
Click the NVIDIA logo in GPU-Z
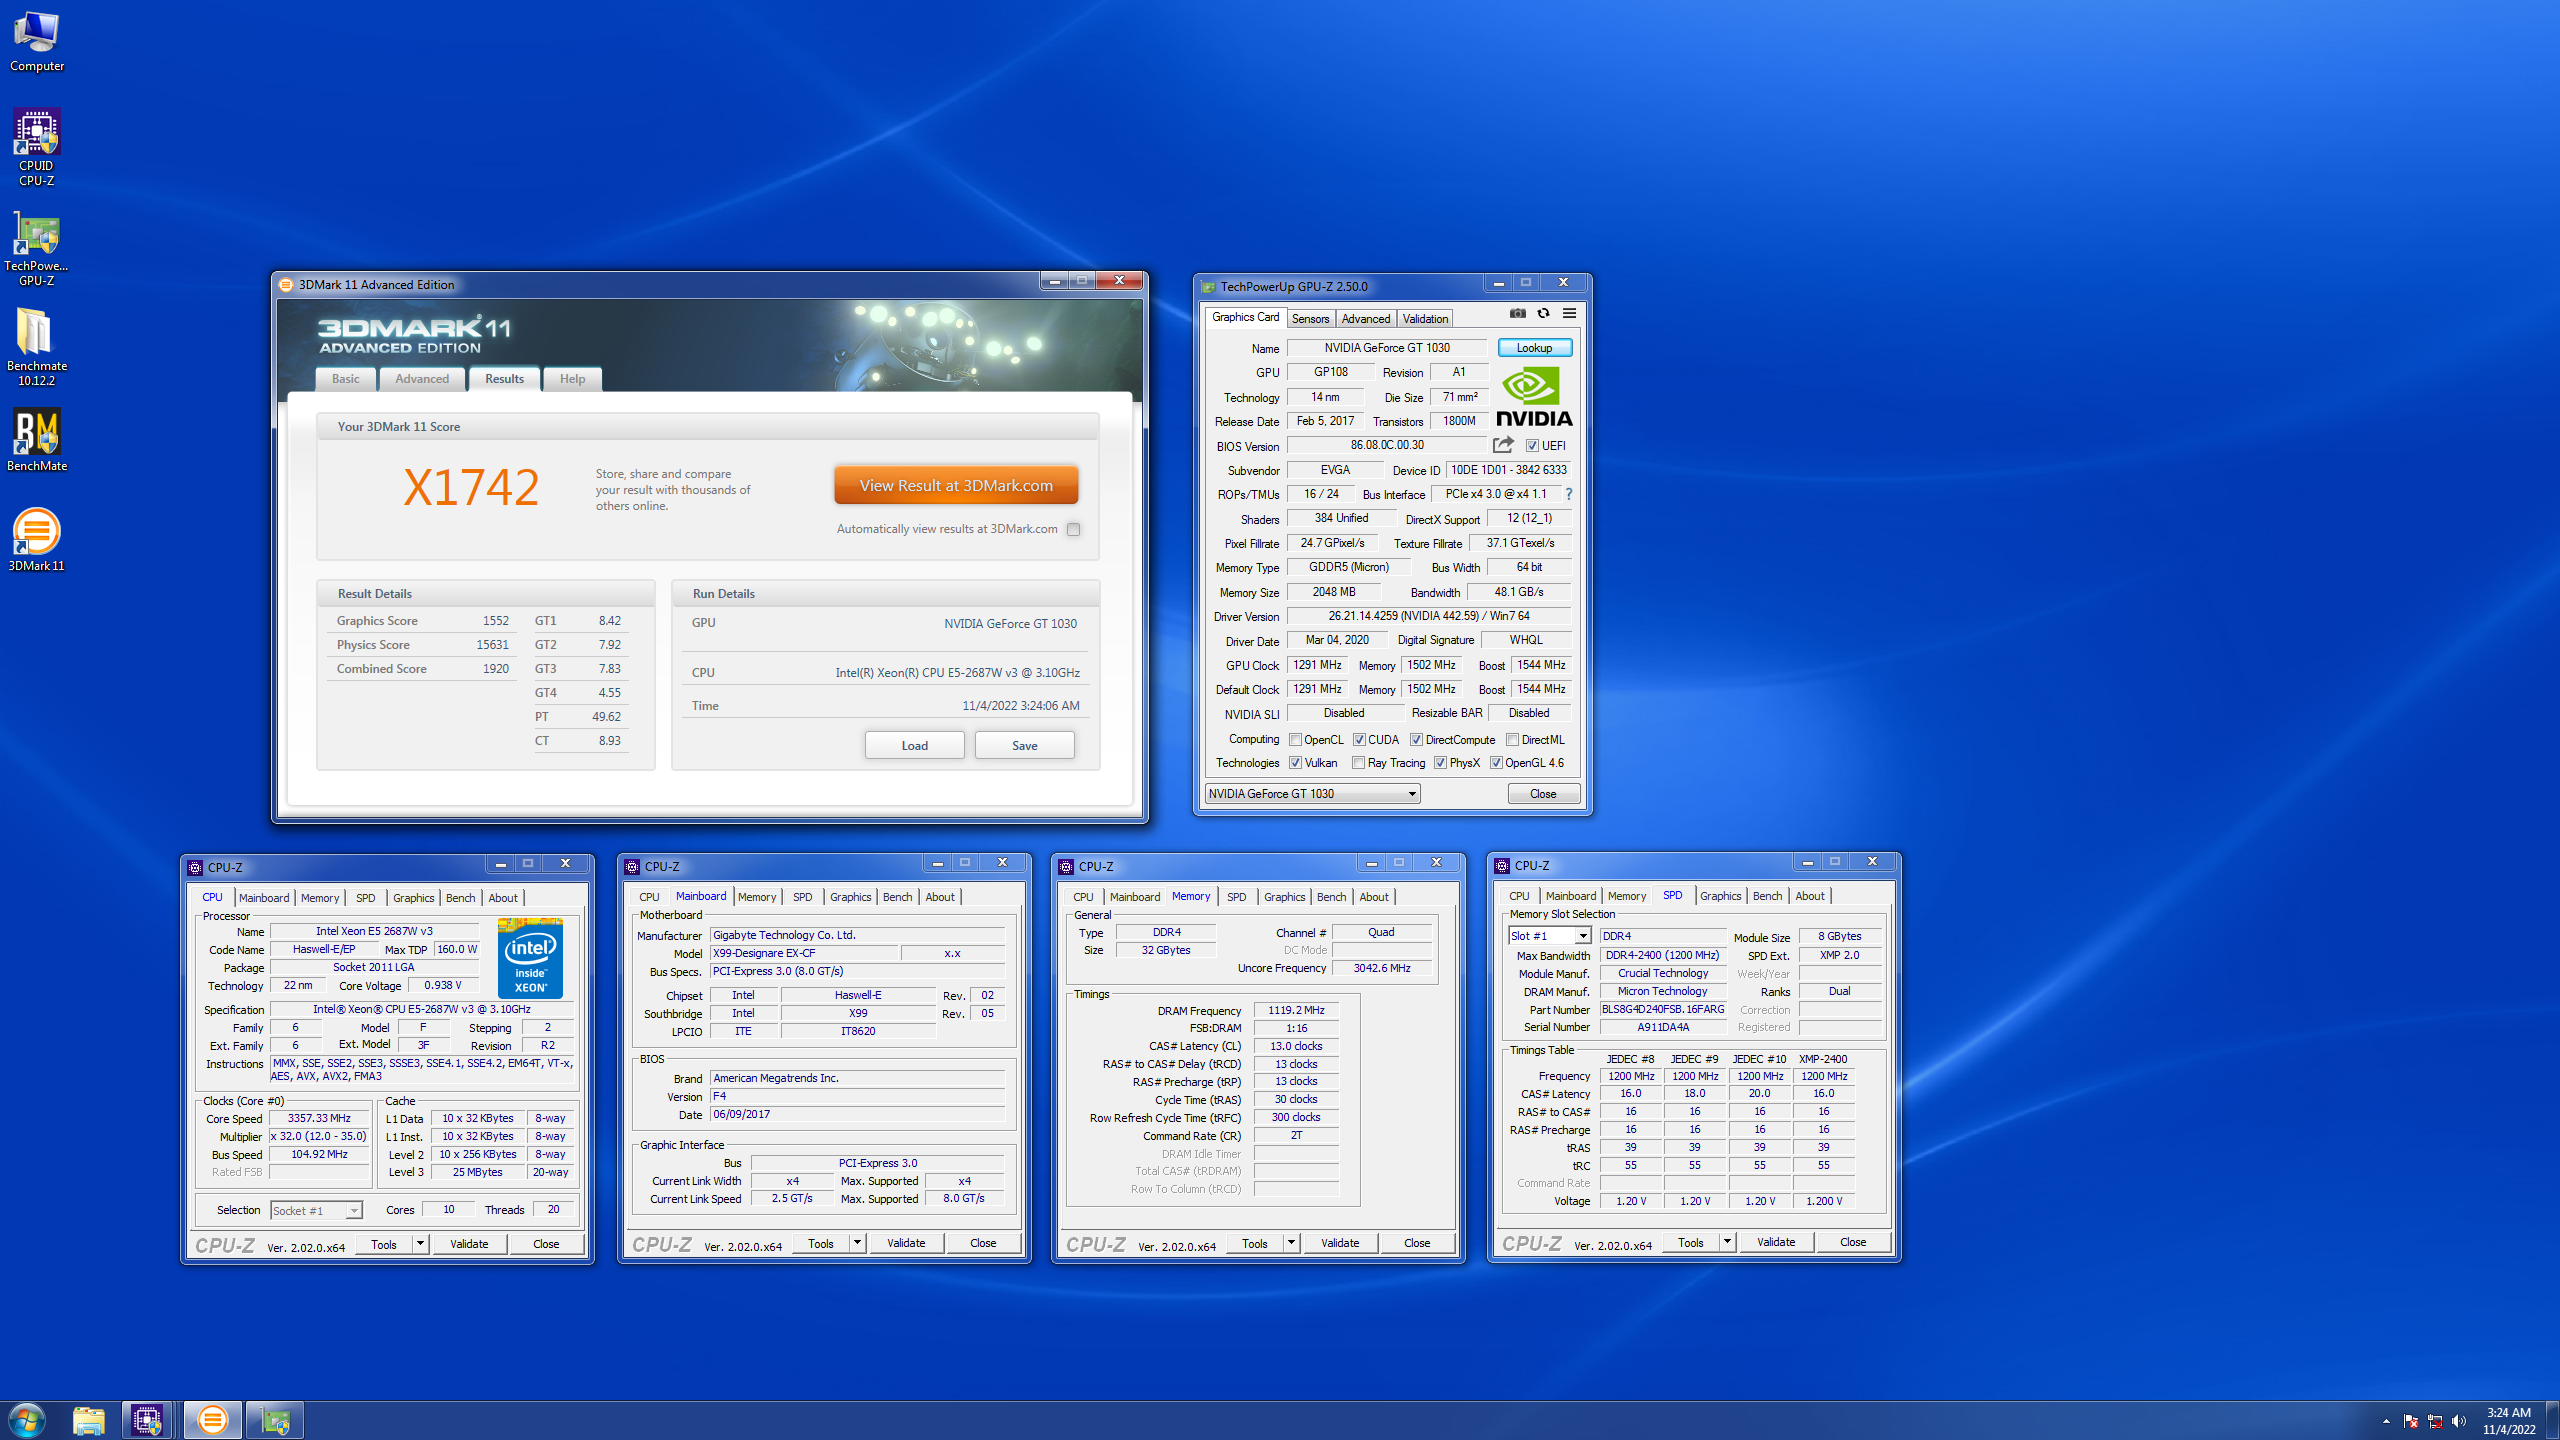(1534, 397)
